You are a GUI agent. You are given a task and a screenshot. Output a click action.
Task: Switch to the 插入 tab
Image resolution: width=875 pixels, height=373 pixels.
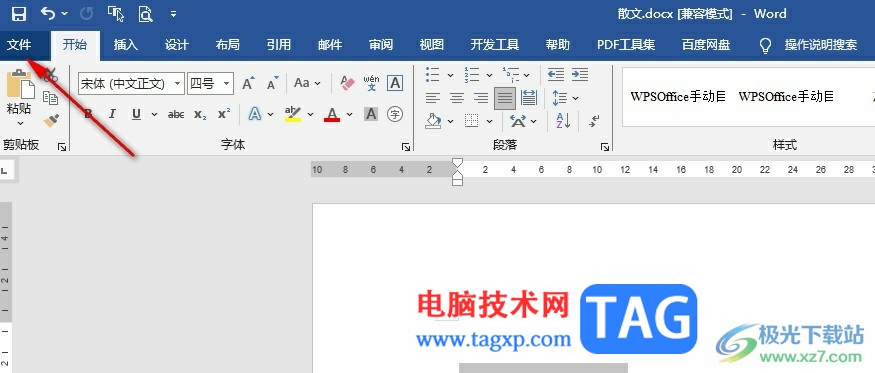126,45
